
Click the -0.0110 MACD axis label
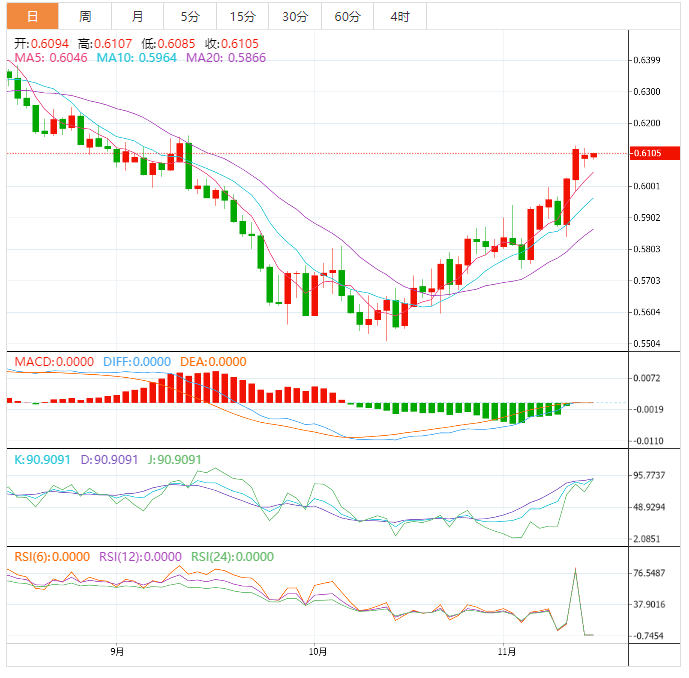pos(648,441)
